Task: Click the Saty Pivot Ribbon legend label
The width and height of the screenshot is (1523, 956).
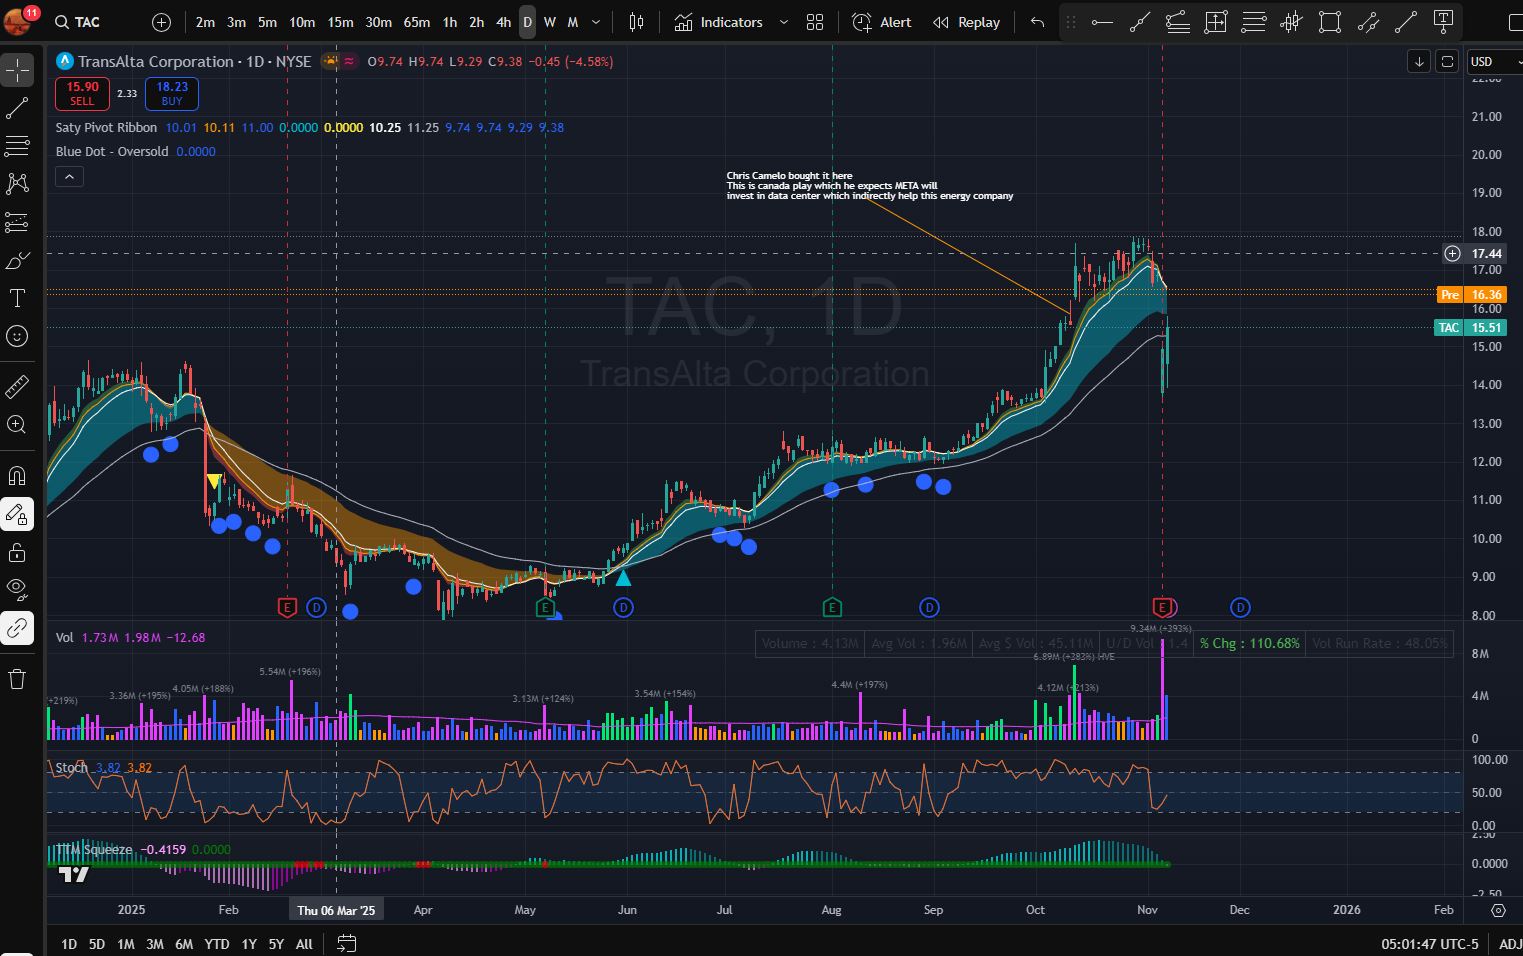Action: [106, 128]
